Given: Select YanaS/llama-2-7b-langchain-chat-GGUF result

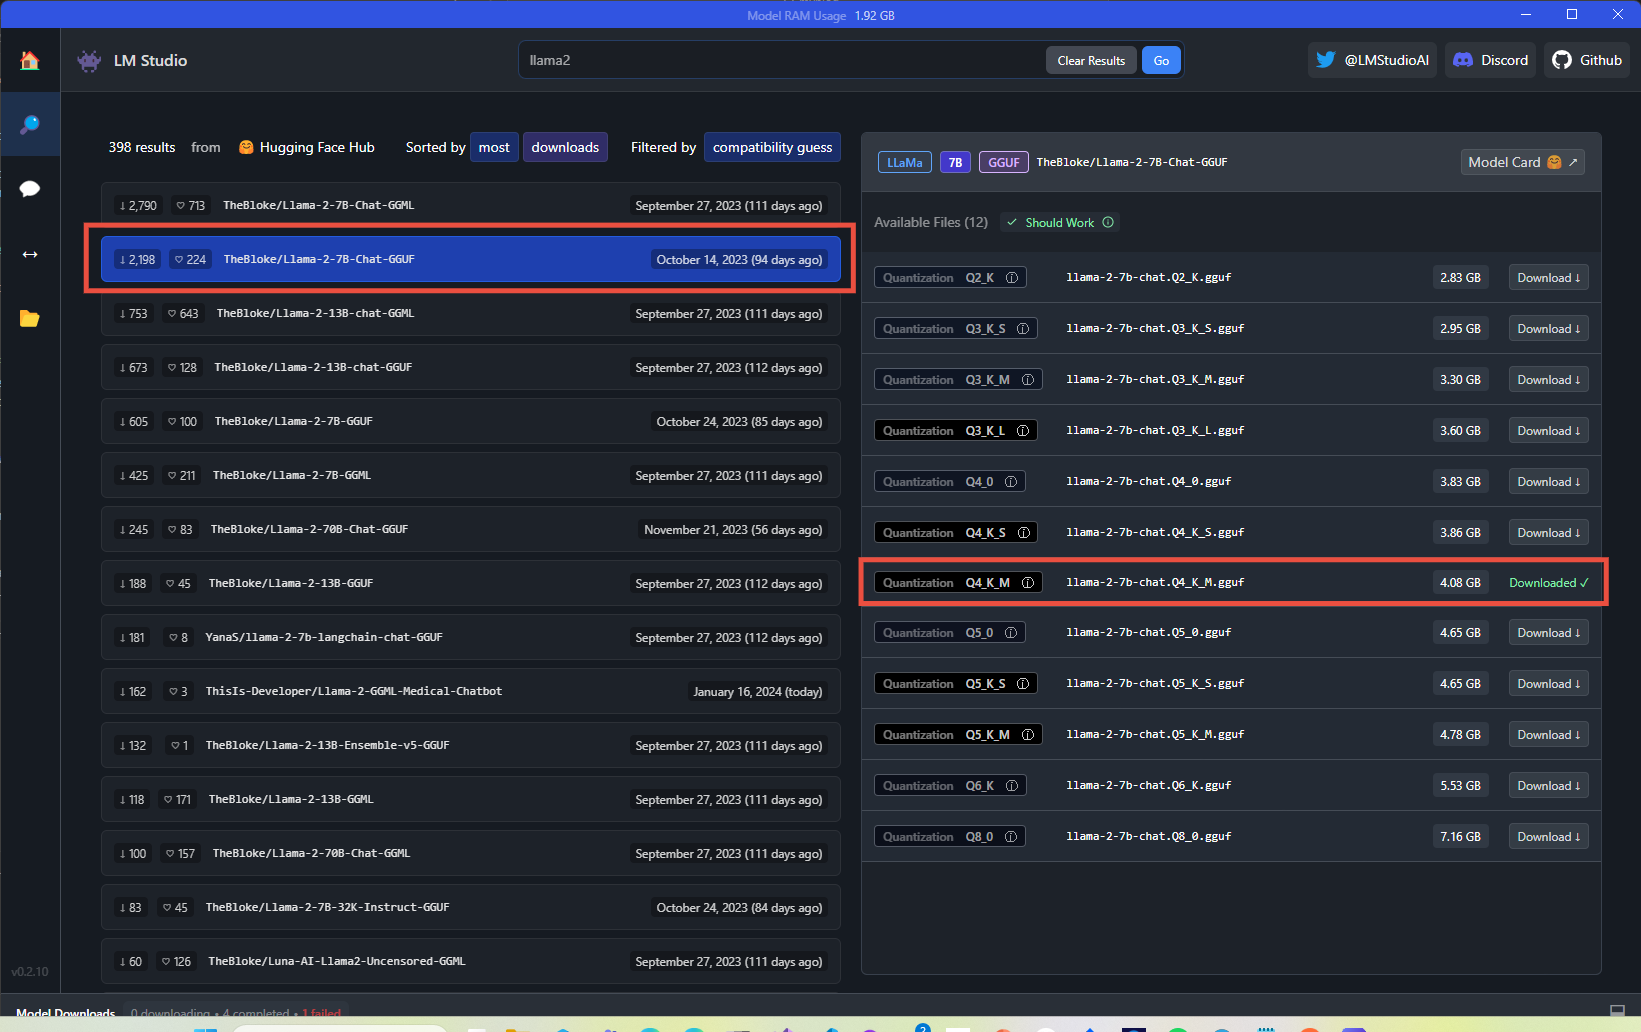Looking at the screenshot, I should 471,637.
